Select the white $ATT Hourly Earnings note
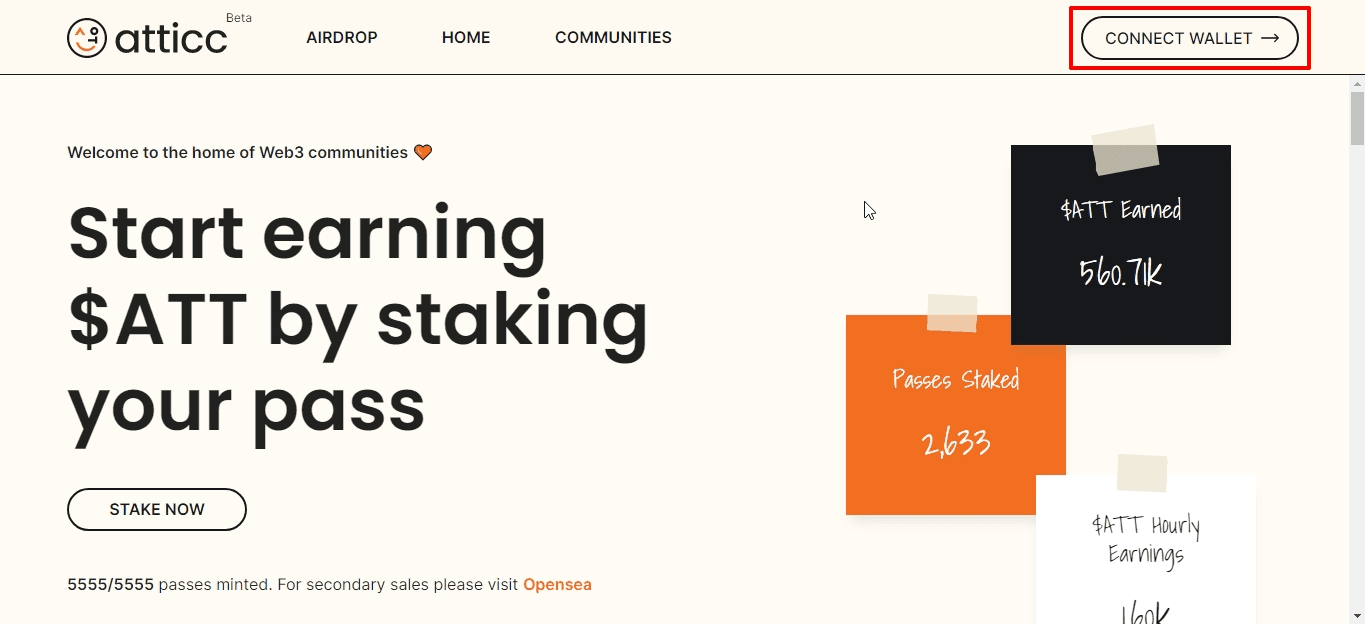 pos(1146,549)
